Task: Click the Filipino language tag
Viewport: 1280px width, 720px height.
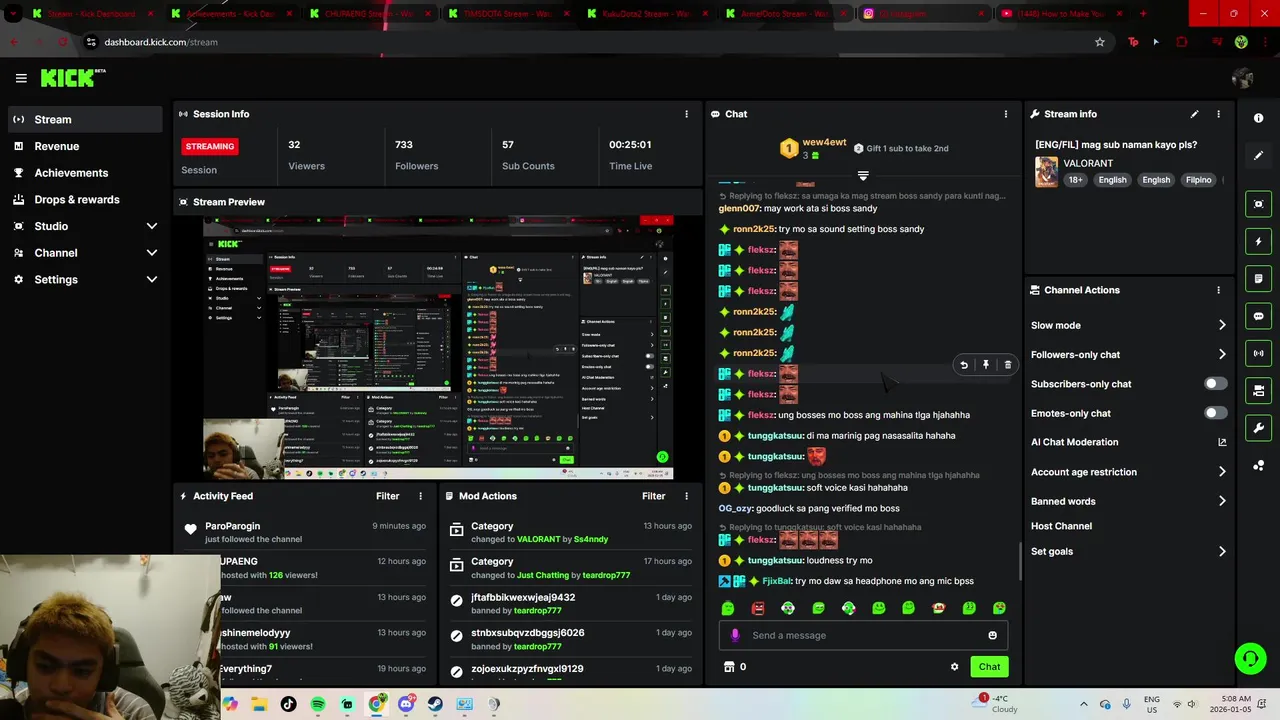Action: 1198,180
